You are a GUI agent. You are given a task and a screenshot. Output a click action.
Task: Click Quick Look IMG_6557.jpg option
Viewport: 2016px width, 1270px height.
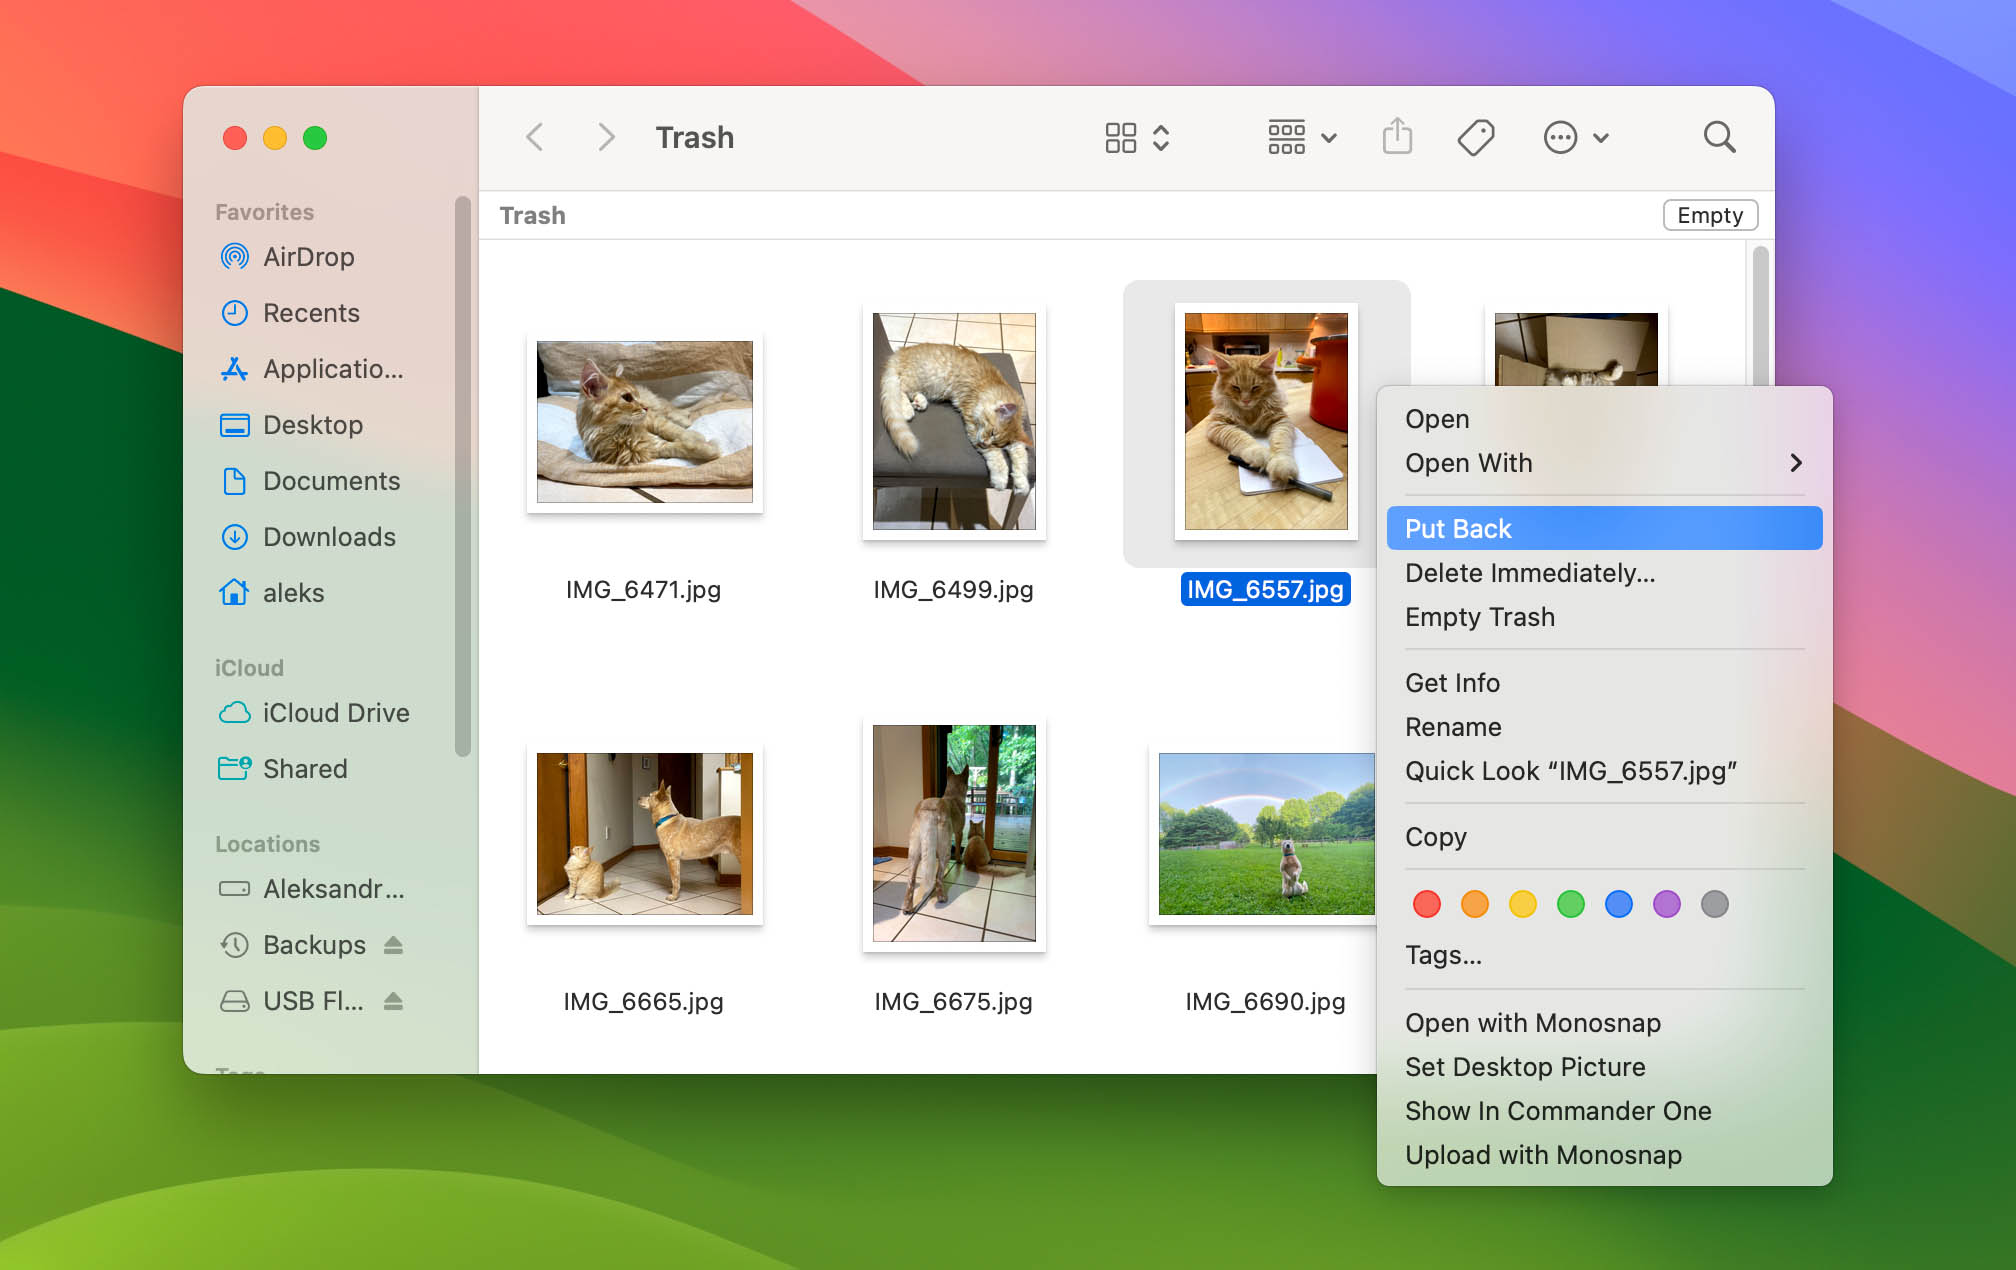(x=1570, y=770)
